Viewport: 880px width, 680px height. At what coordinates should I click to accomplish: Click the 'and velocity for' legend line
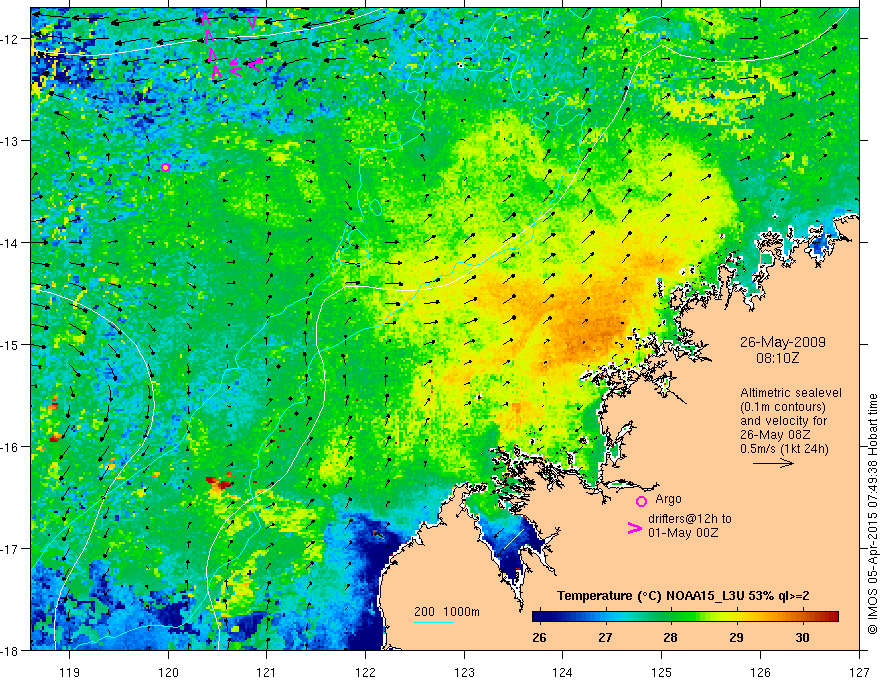pos(783,421)
